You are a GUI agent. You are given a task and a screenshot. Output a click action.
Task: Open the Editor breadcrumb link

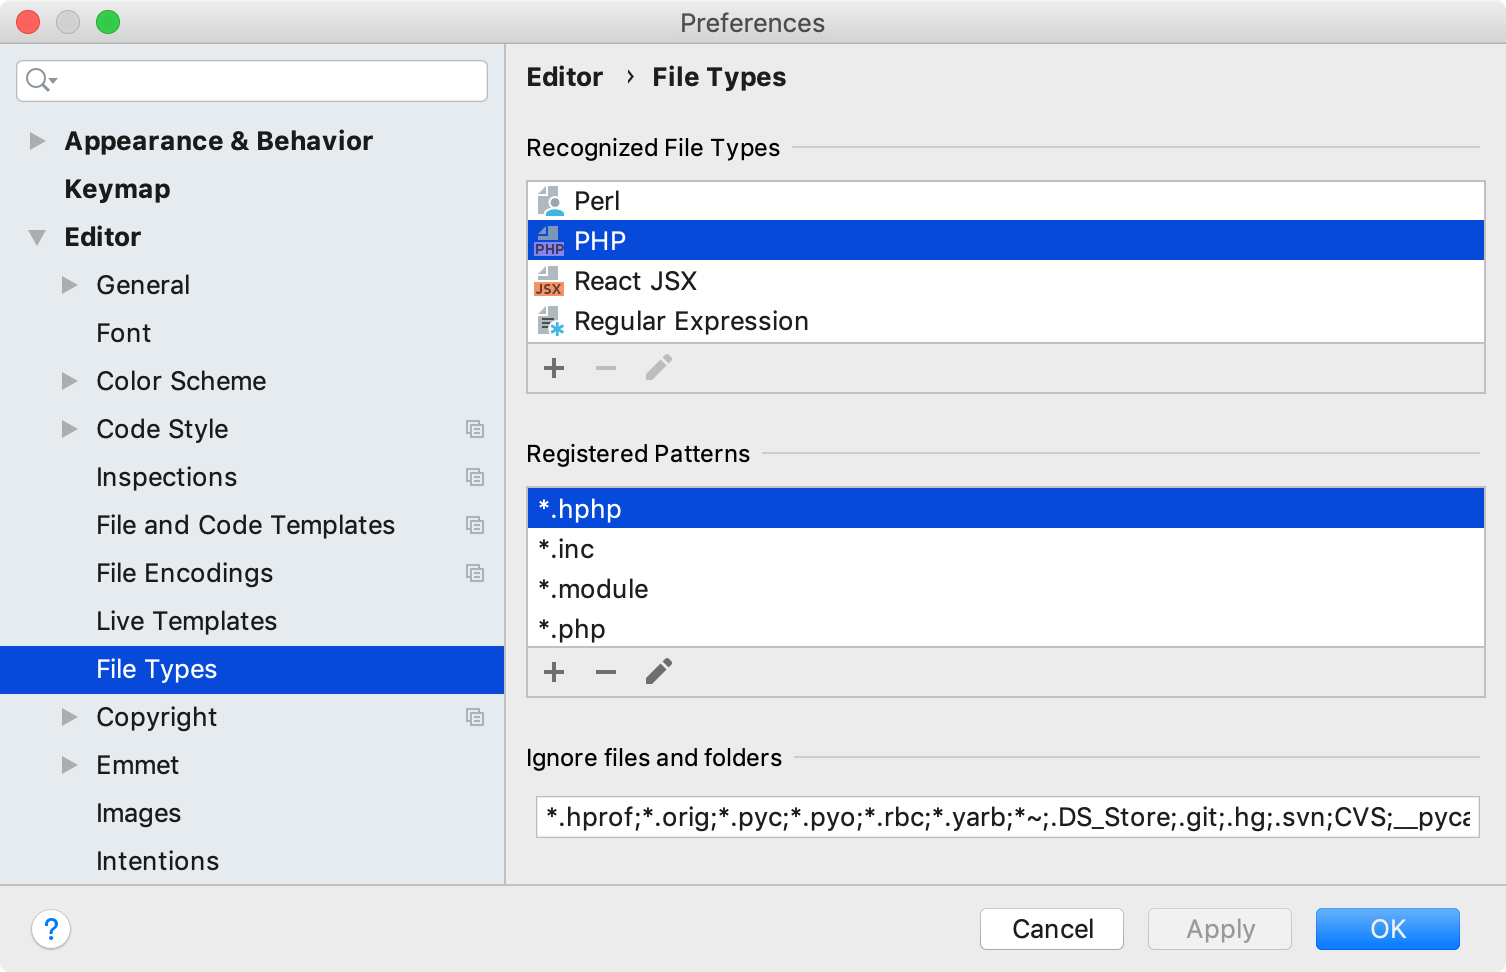click(x=564, y=77)
